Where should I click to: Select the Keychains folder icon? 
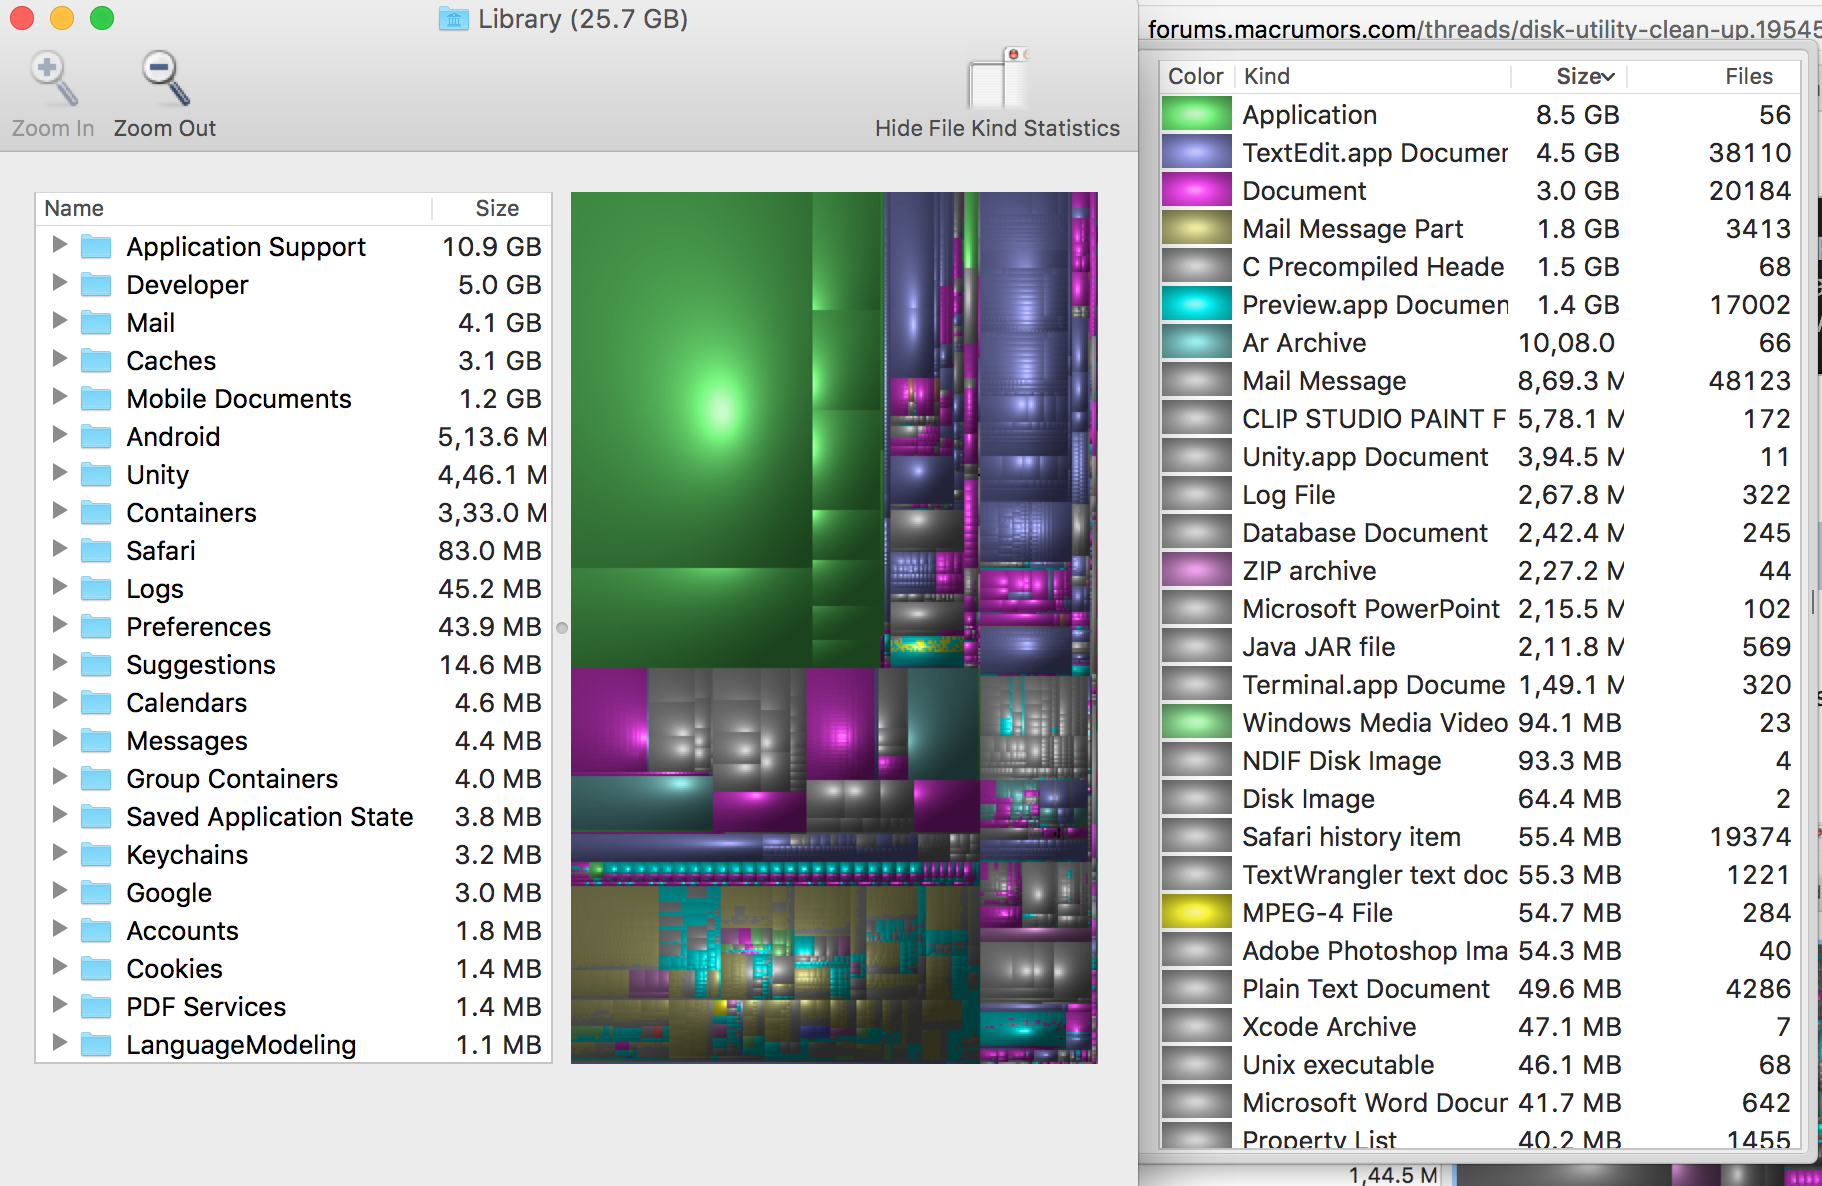click(96, 855)
